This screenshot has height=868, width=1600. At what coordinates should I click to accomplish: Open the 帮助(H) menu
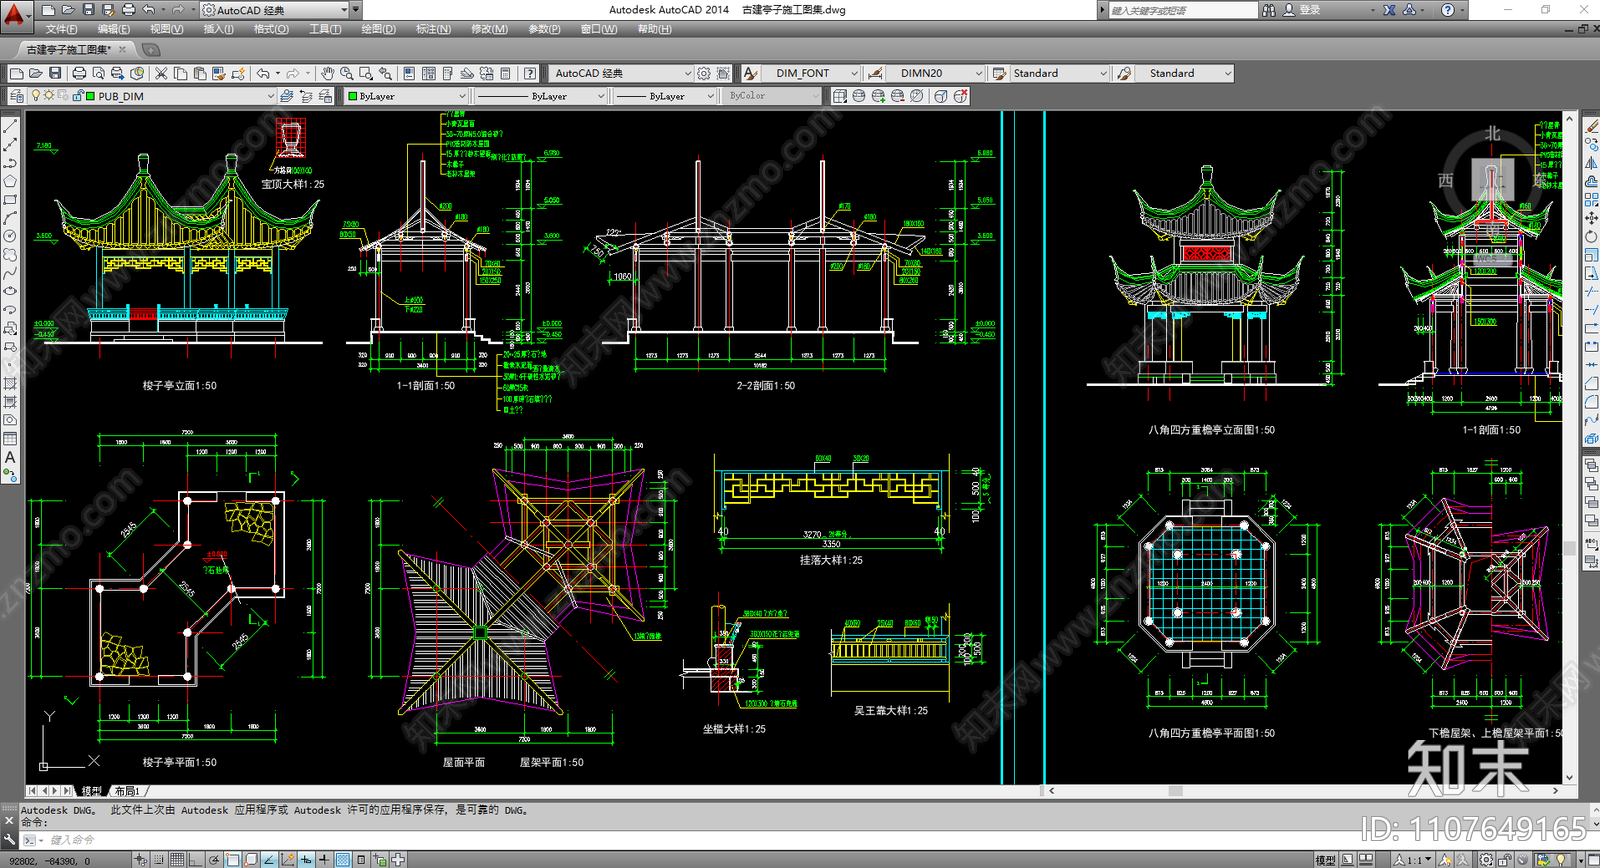click(x=654, y=29)
